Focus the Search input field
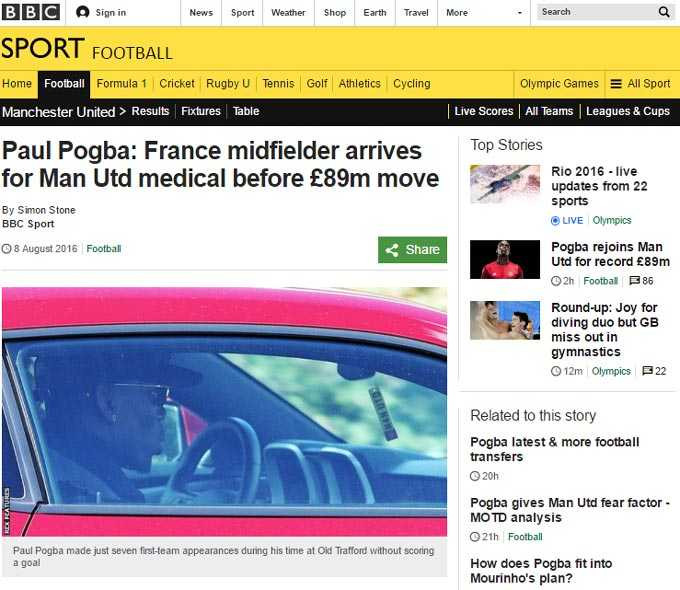 click(x=598, y=12)
